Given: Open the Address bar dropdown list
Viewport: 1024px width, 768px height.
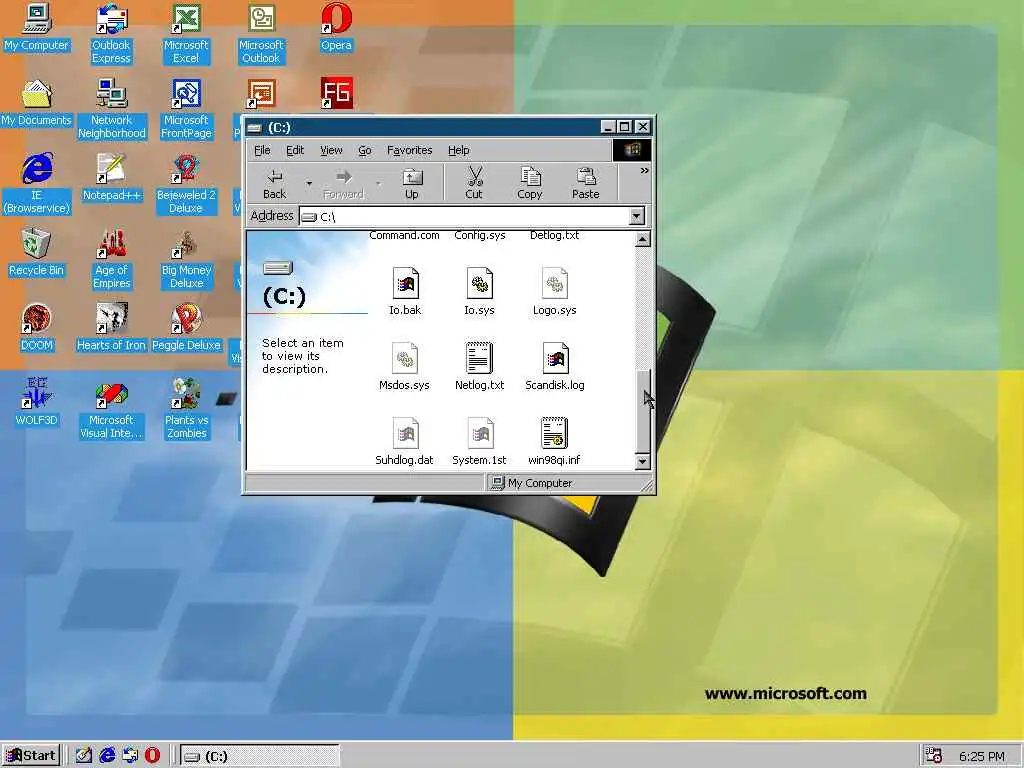Looking at the screenshot, I should point(637,216).
